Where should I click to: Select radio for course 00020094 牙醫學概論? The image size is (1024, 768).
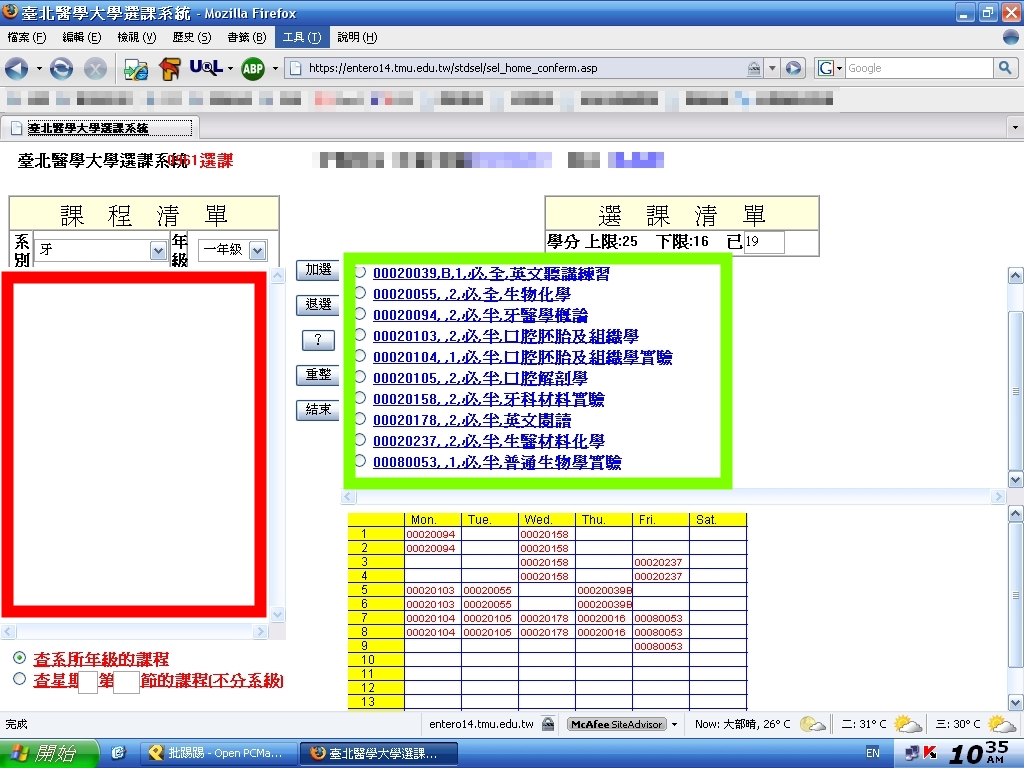pyautogui.click(x=360, y=314)
